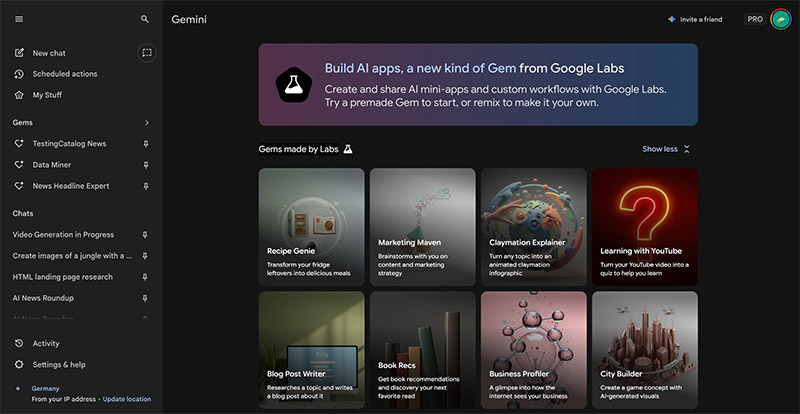
Task: Open the Learning with YouTube gem card
Action: pyautogui.click(x=644, y=226)
